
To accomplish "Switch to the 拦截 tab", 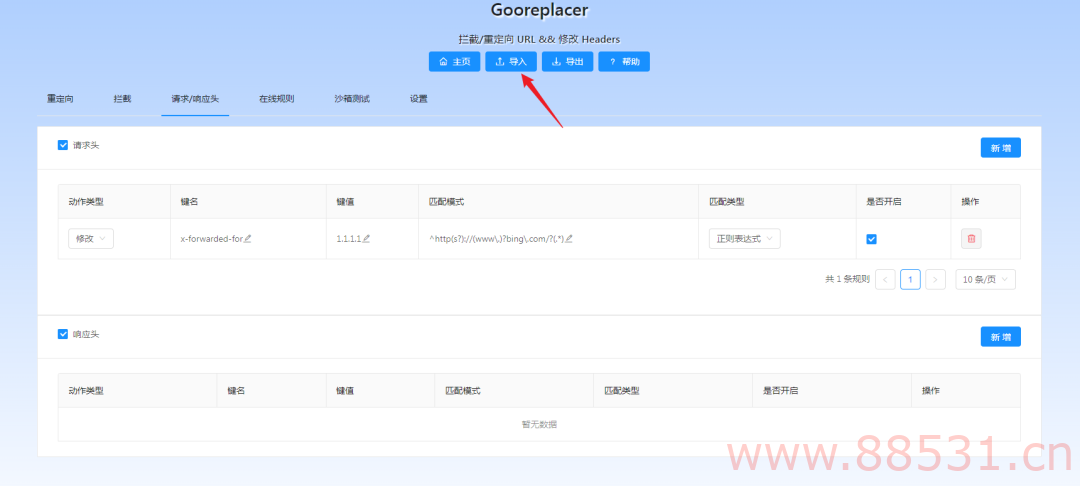I will (x=122, y=98).
